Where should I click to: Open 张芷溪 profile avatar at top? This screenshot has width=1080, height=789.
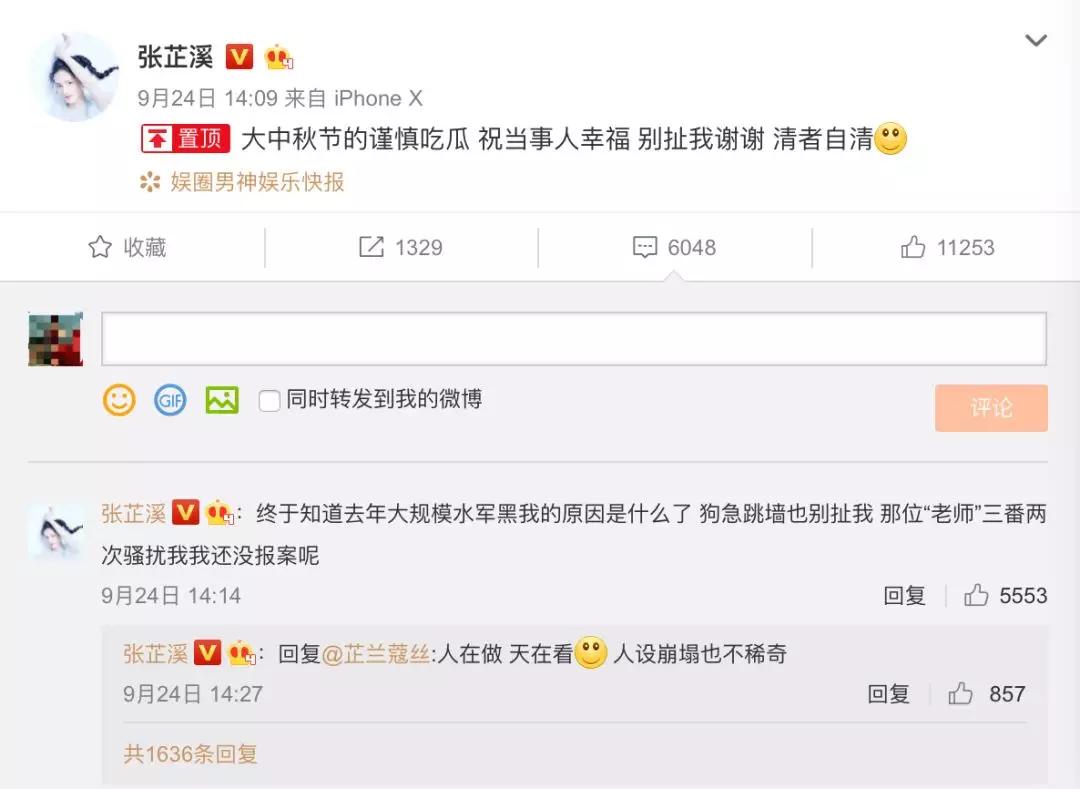point(74,76)
